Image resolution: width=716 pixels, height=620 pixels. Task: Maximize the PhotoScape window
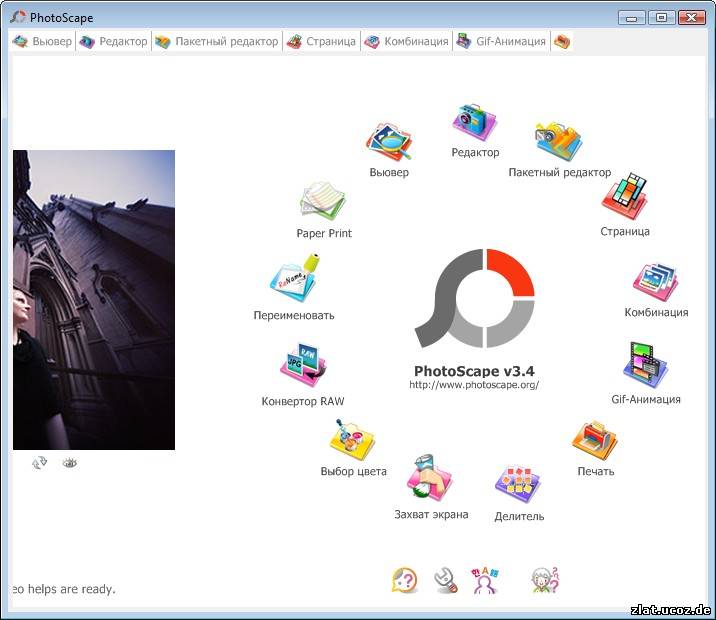pos(661,18)
